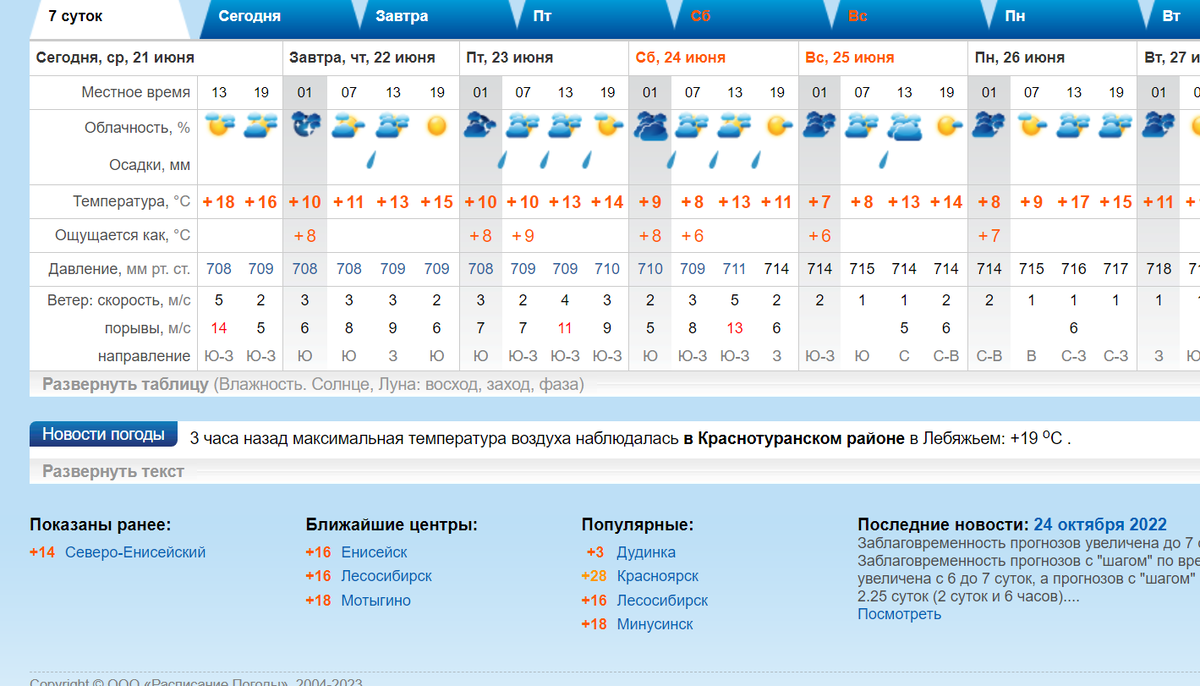This screenshot has height=686, width=1200.
Task: Open the 'в Краснотуранском районе' link
Action: click(794, 438)
